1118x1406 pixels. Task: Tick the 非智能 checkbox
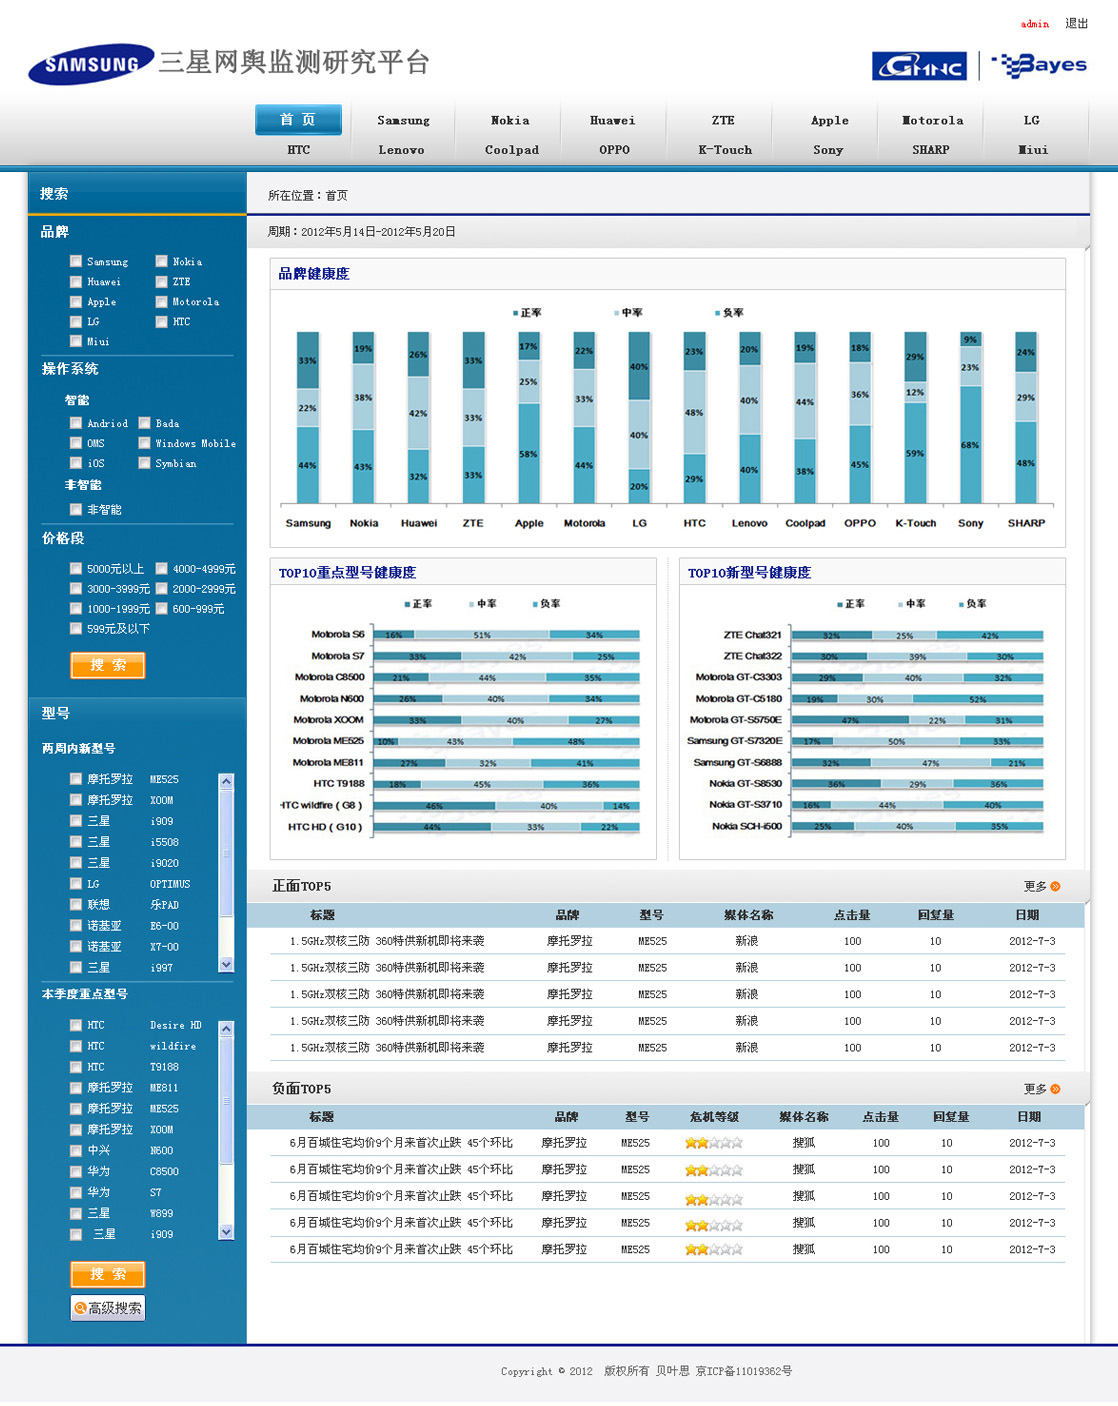pyautogui.click(x=76, y=509)
